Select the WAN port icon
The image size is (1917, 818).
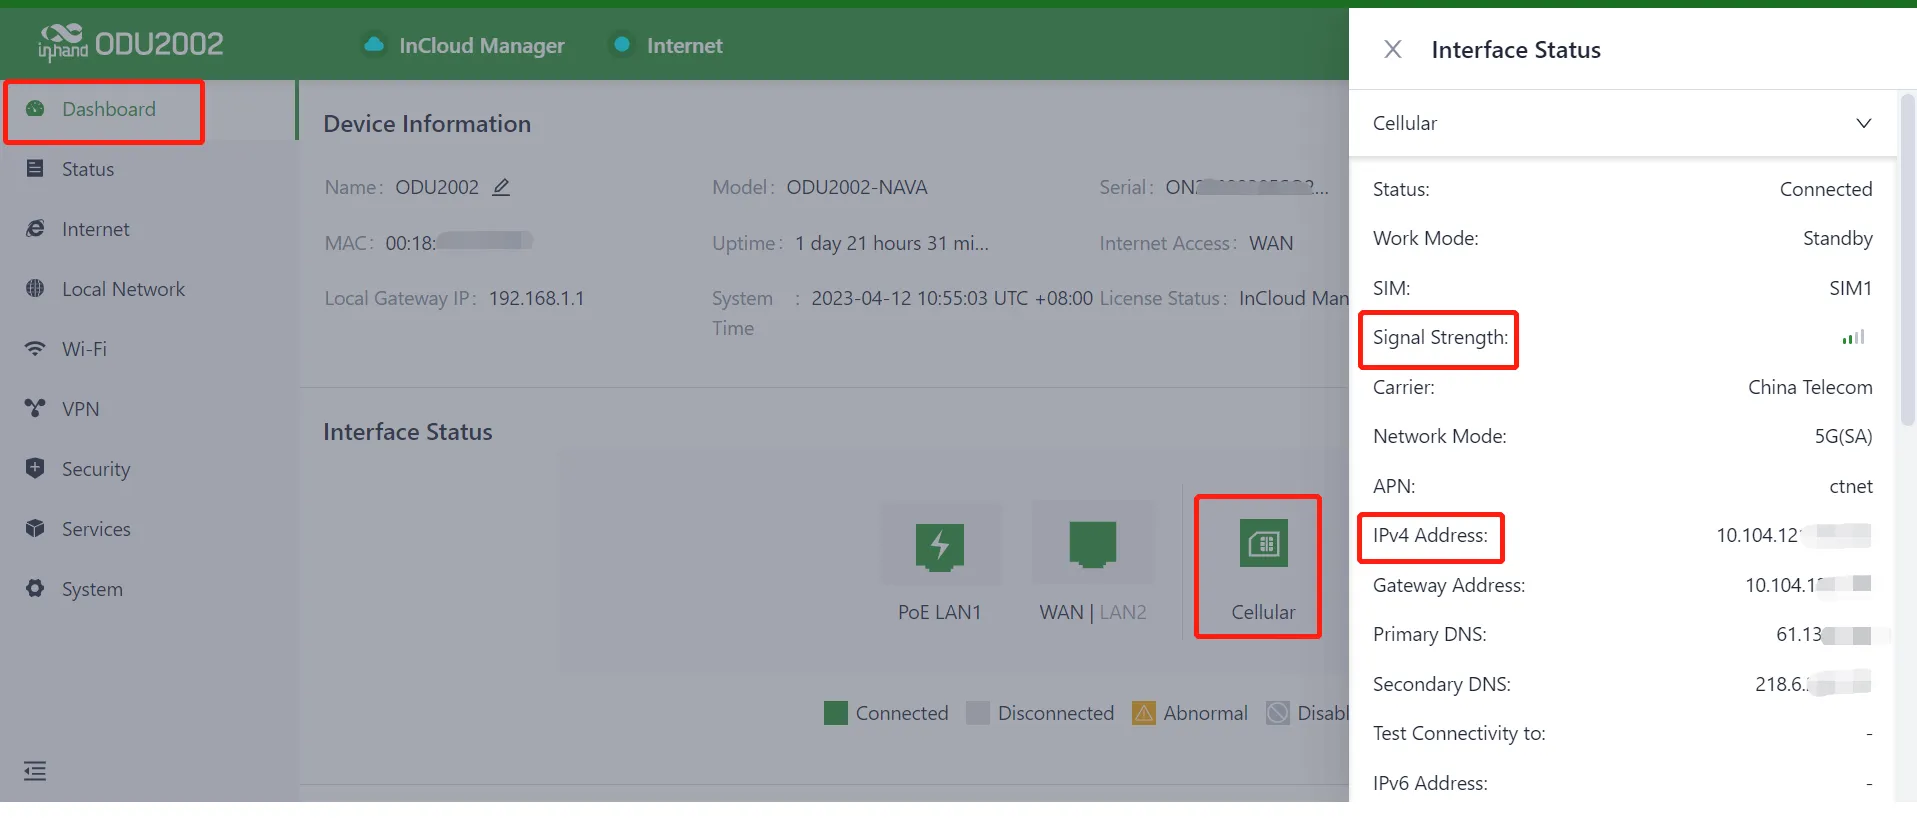1092,545
